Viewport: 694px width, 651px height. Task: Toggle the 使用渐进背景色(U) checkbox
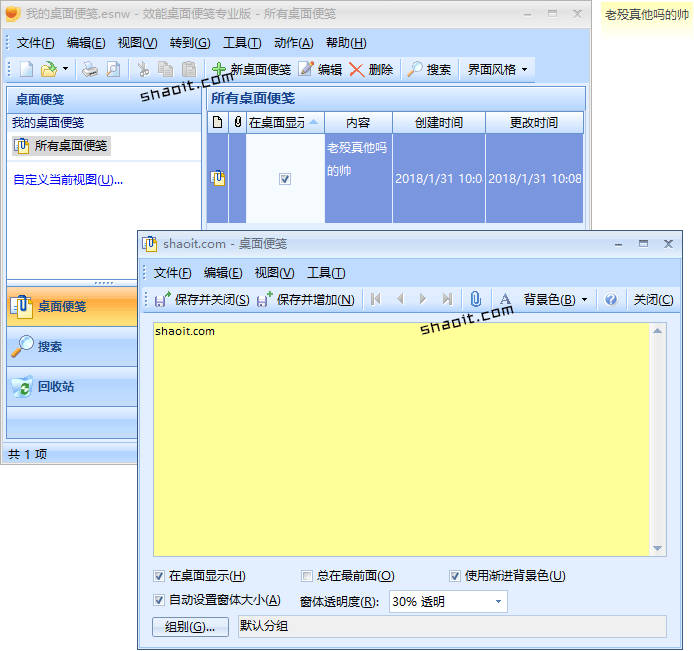455,576
